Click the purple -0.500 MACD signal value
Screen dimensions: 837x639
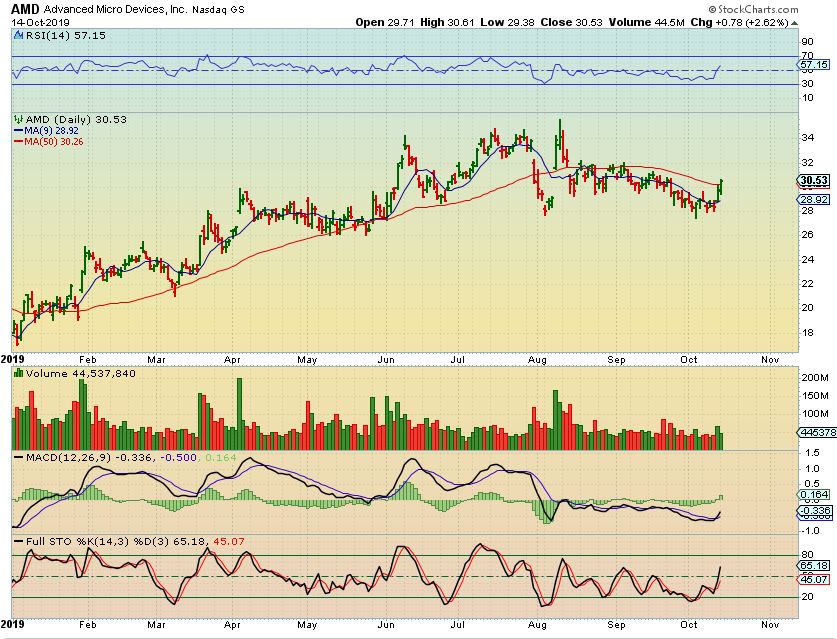(178, 457)
